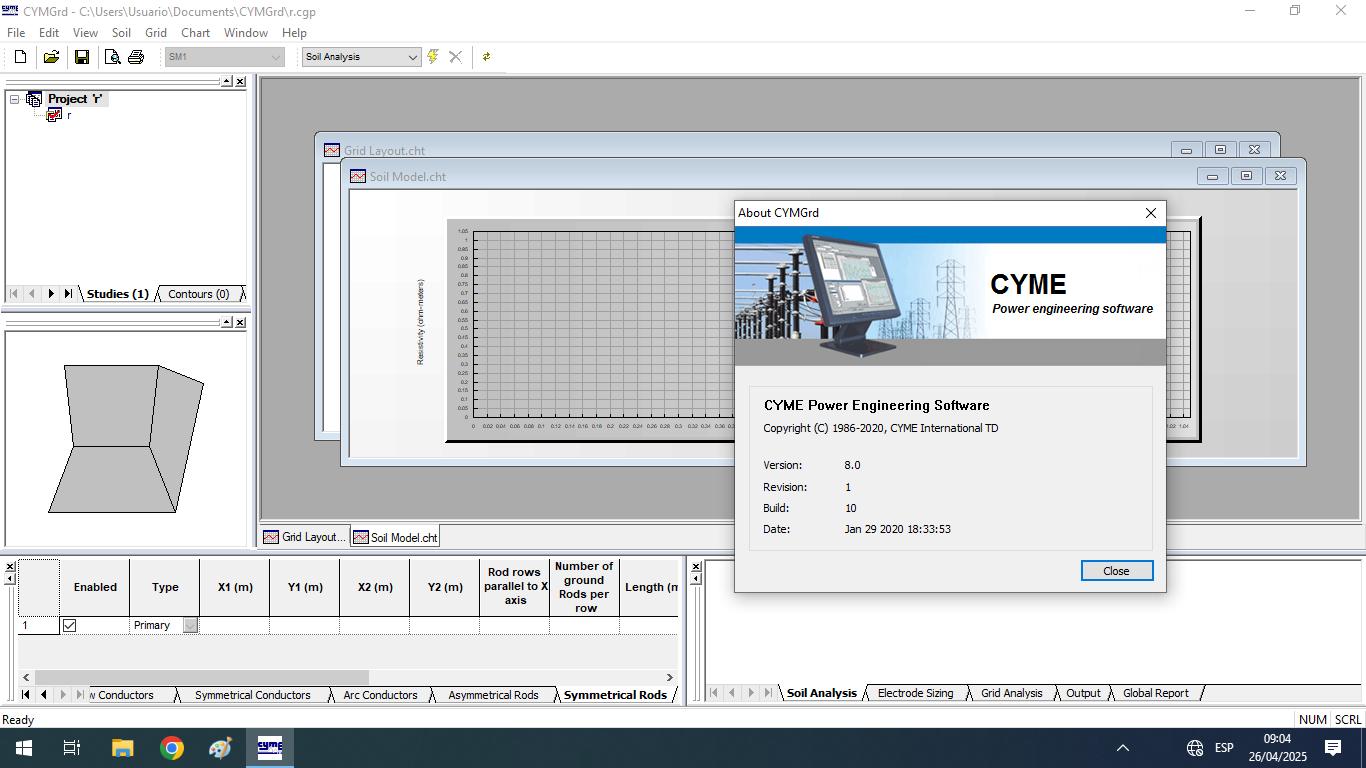Go to the previous data-table tab
Viewport: 1366px width, 768px height.
[x=43, y=694]
